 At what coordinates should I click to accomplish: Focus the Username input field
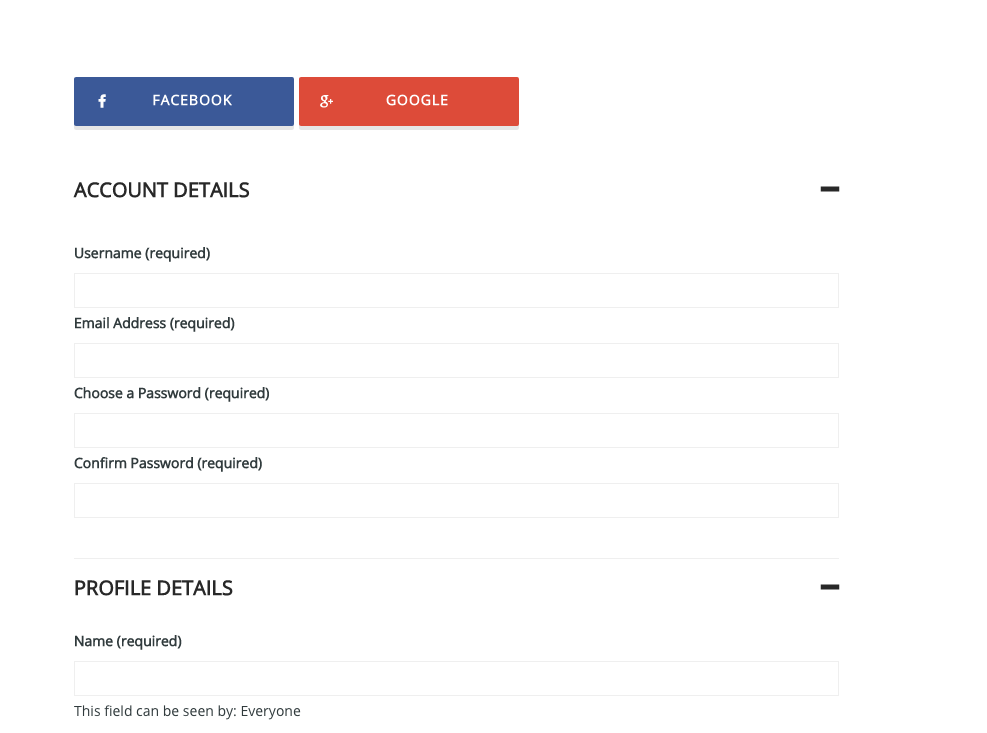(x=456, y=291)
